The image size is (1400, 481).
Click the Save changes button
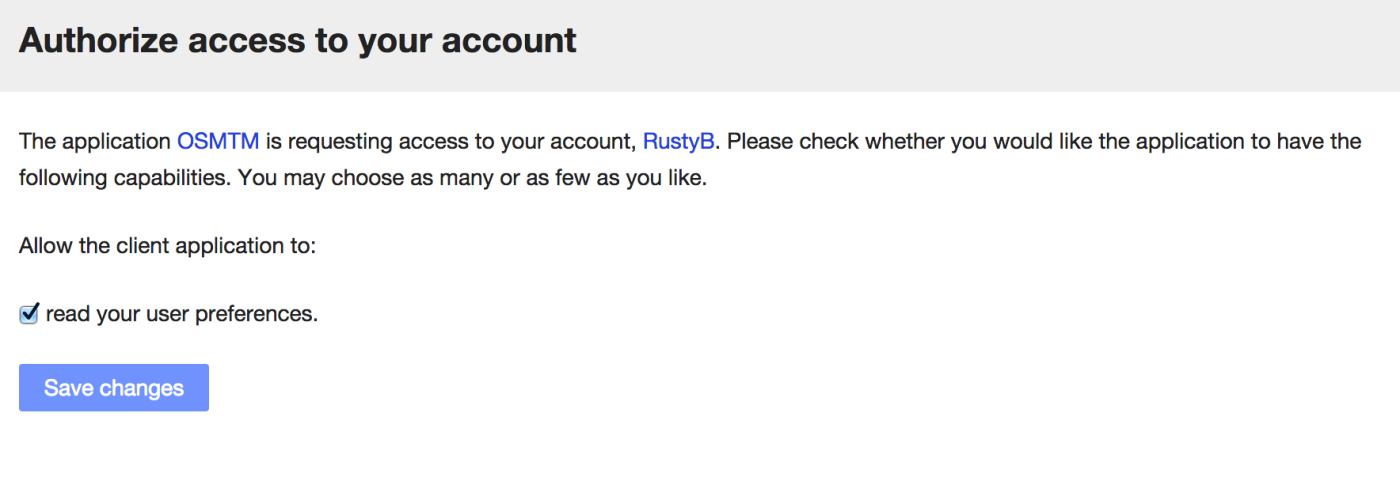pos(114,388)
